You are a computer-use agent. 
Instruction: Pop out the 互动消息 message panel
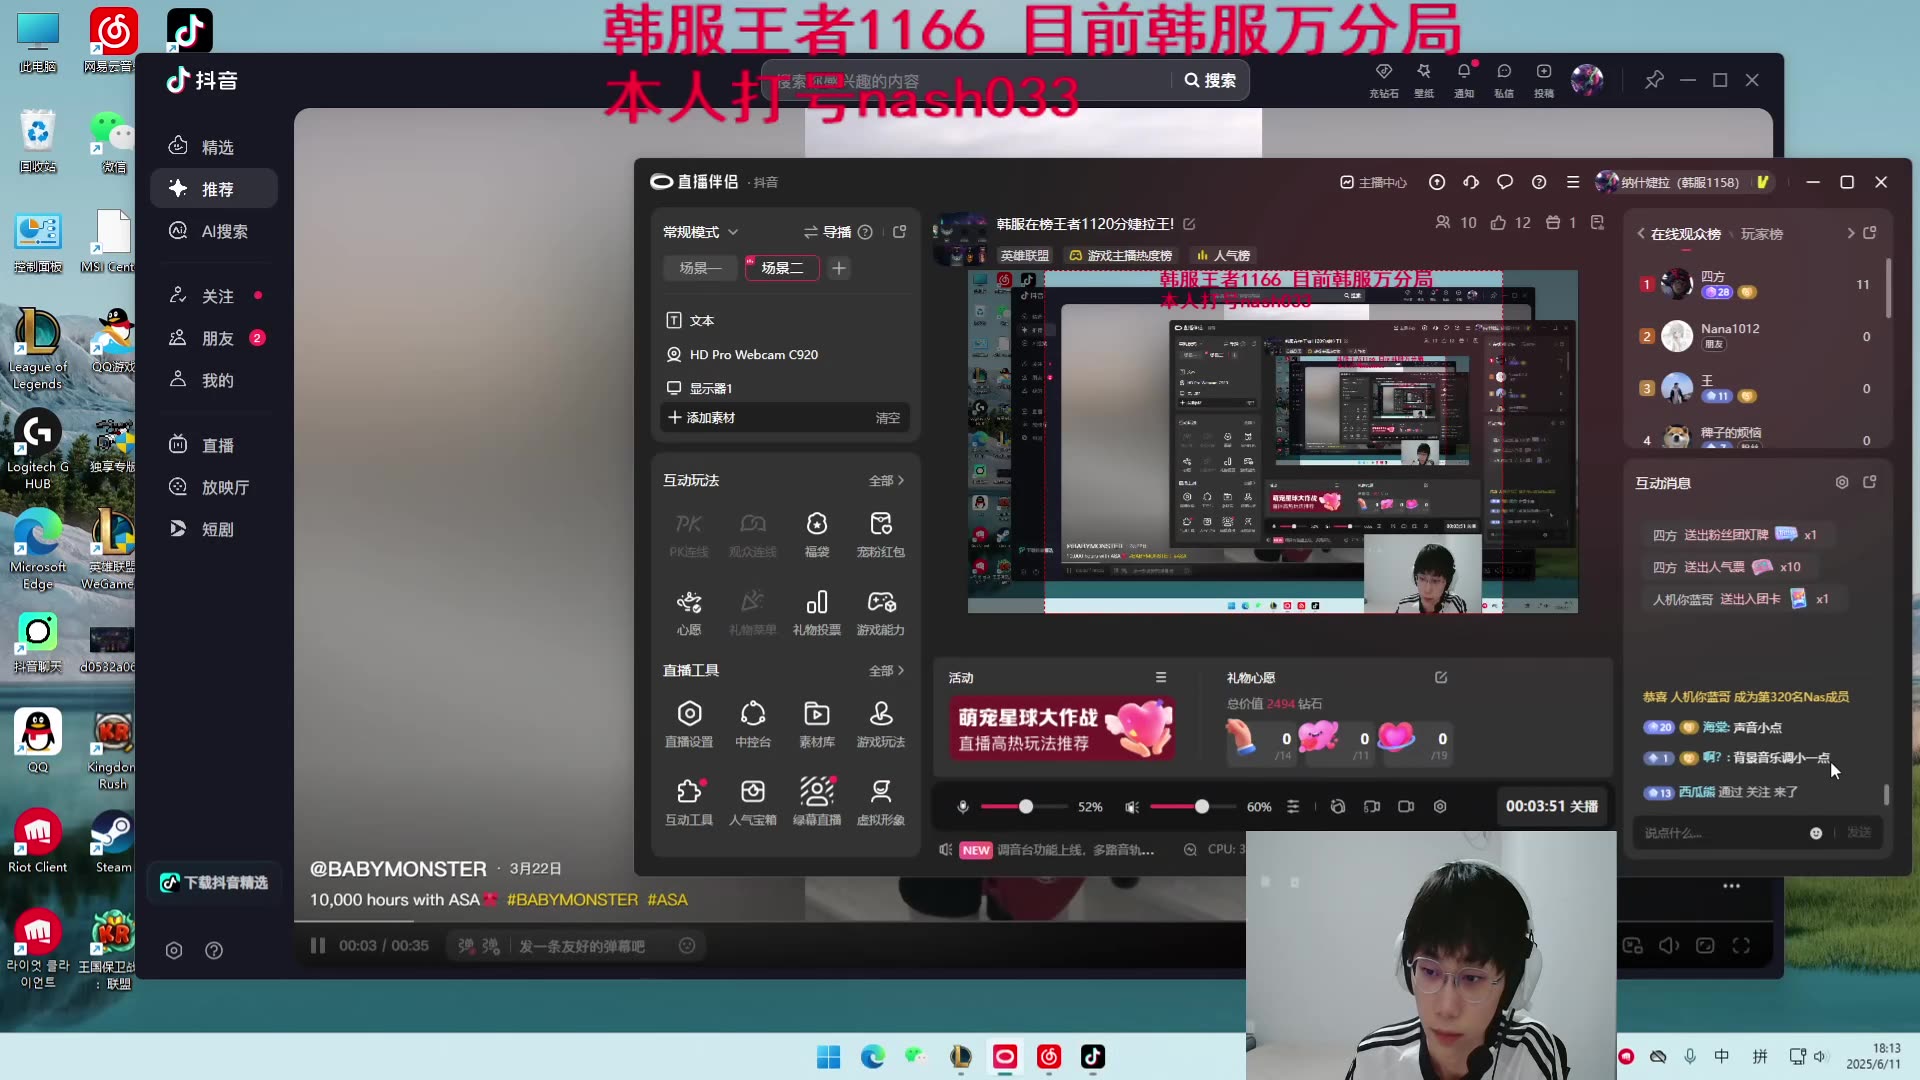click(1870, 482)
